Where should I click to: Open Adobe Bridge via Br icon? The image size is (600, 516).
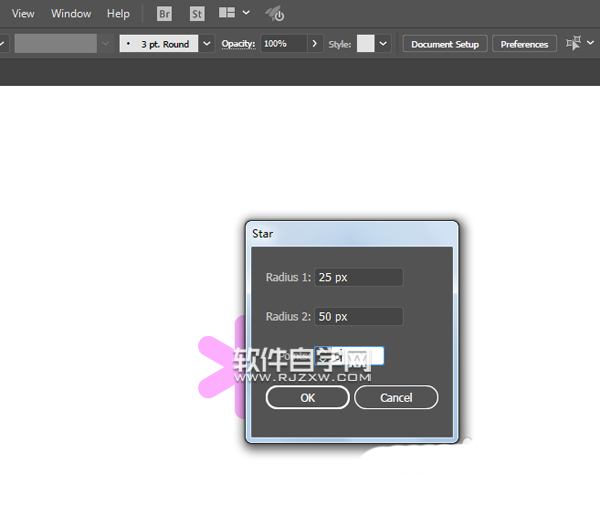point(164,14)
